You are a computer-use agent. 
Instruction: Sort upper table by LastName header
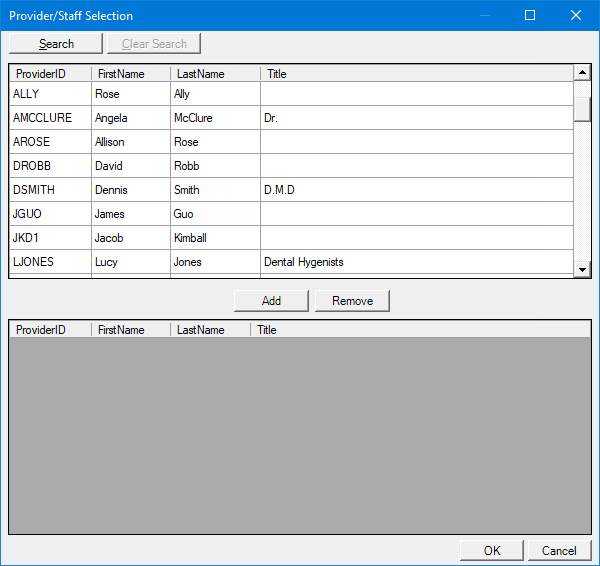coord(214,74)
